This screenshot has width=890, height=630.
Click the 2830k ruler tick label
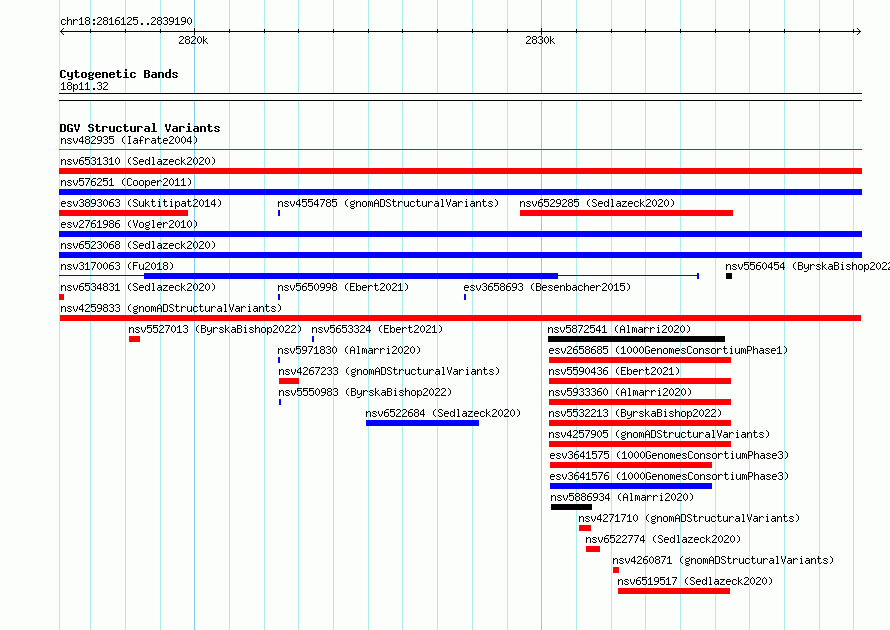[x=540, y=40]
